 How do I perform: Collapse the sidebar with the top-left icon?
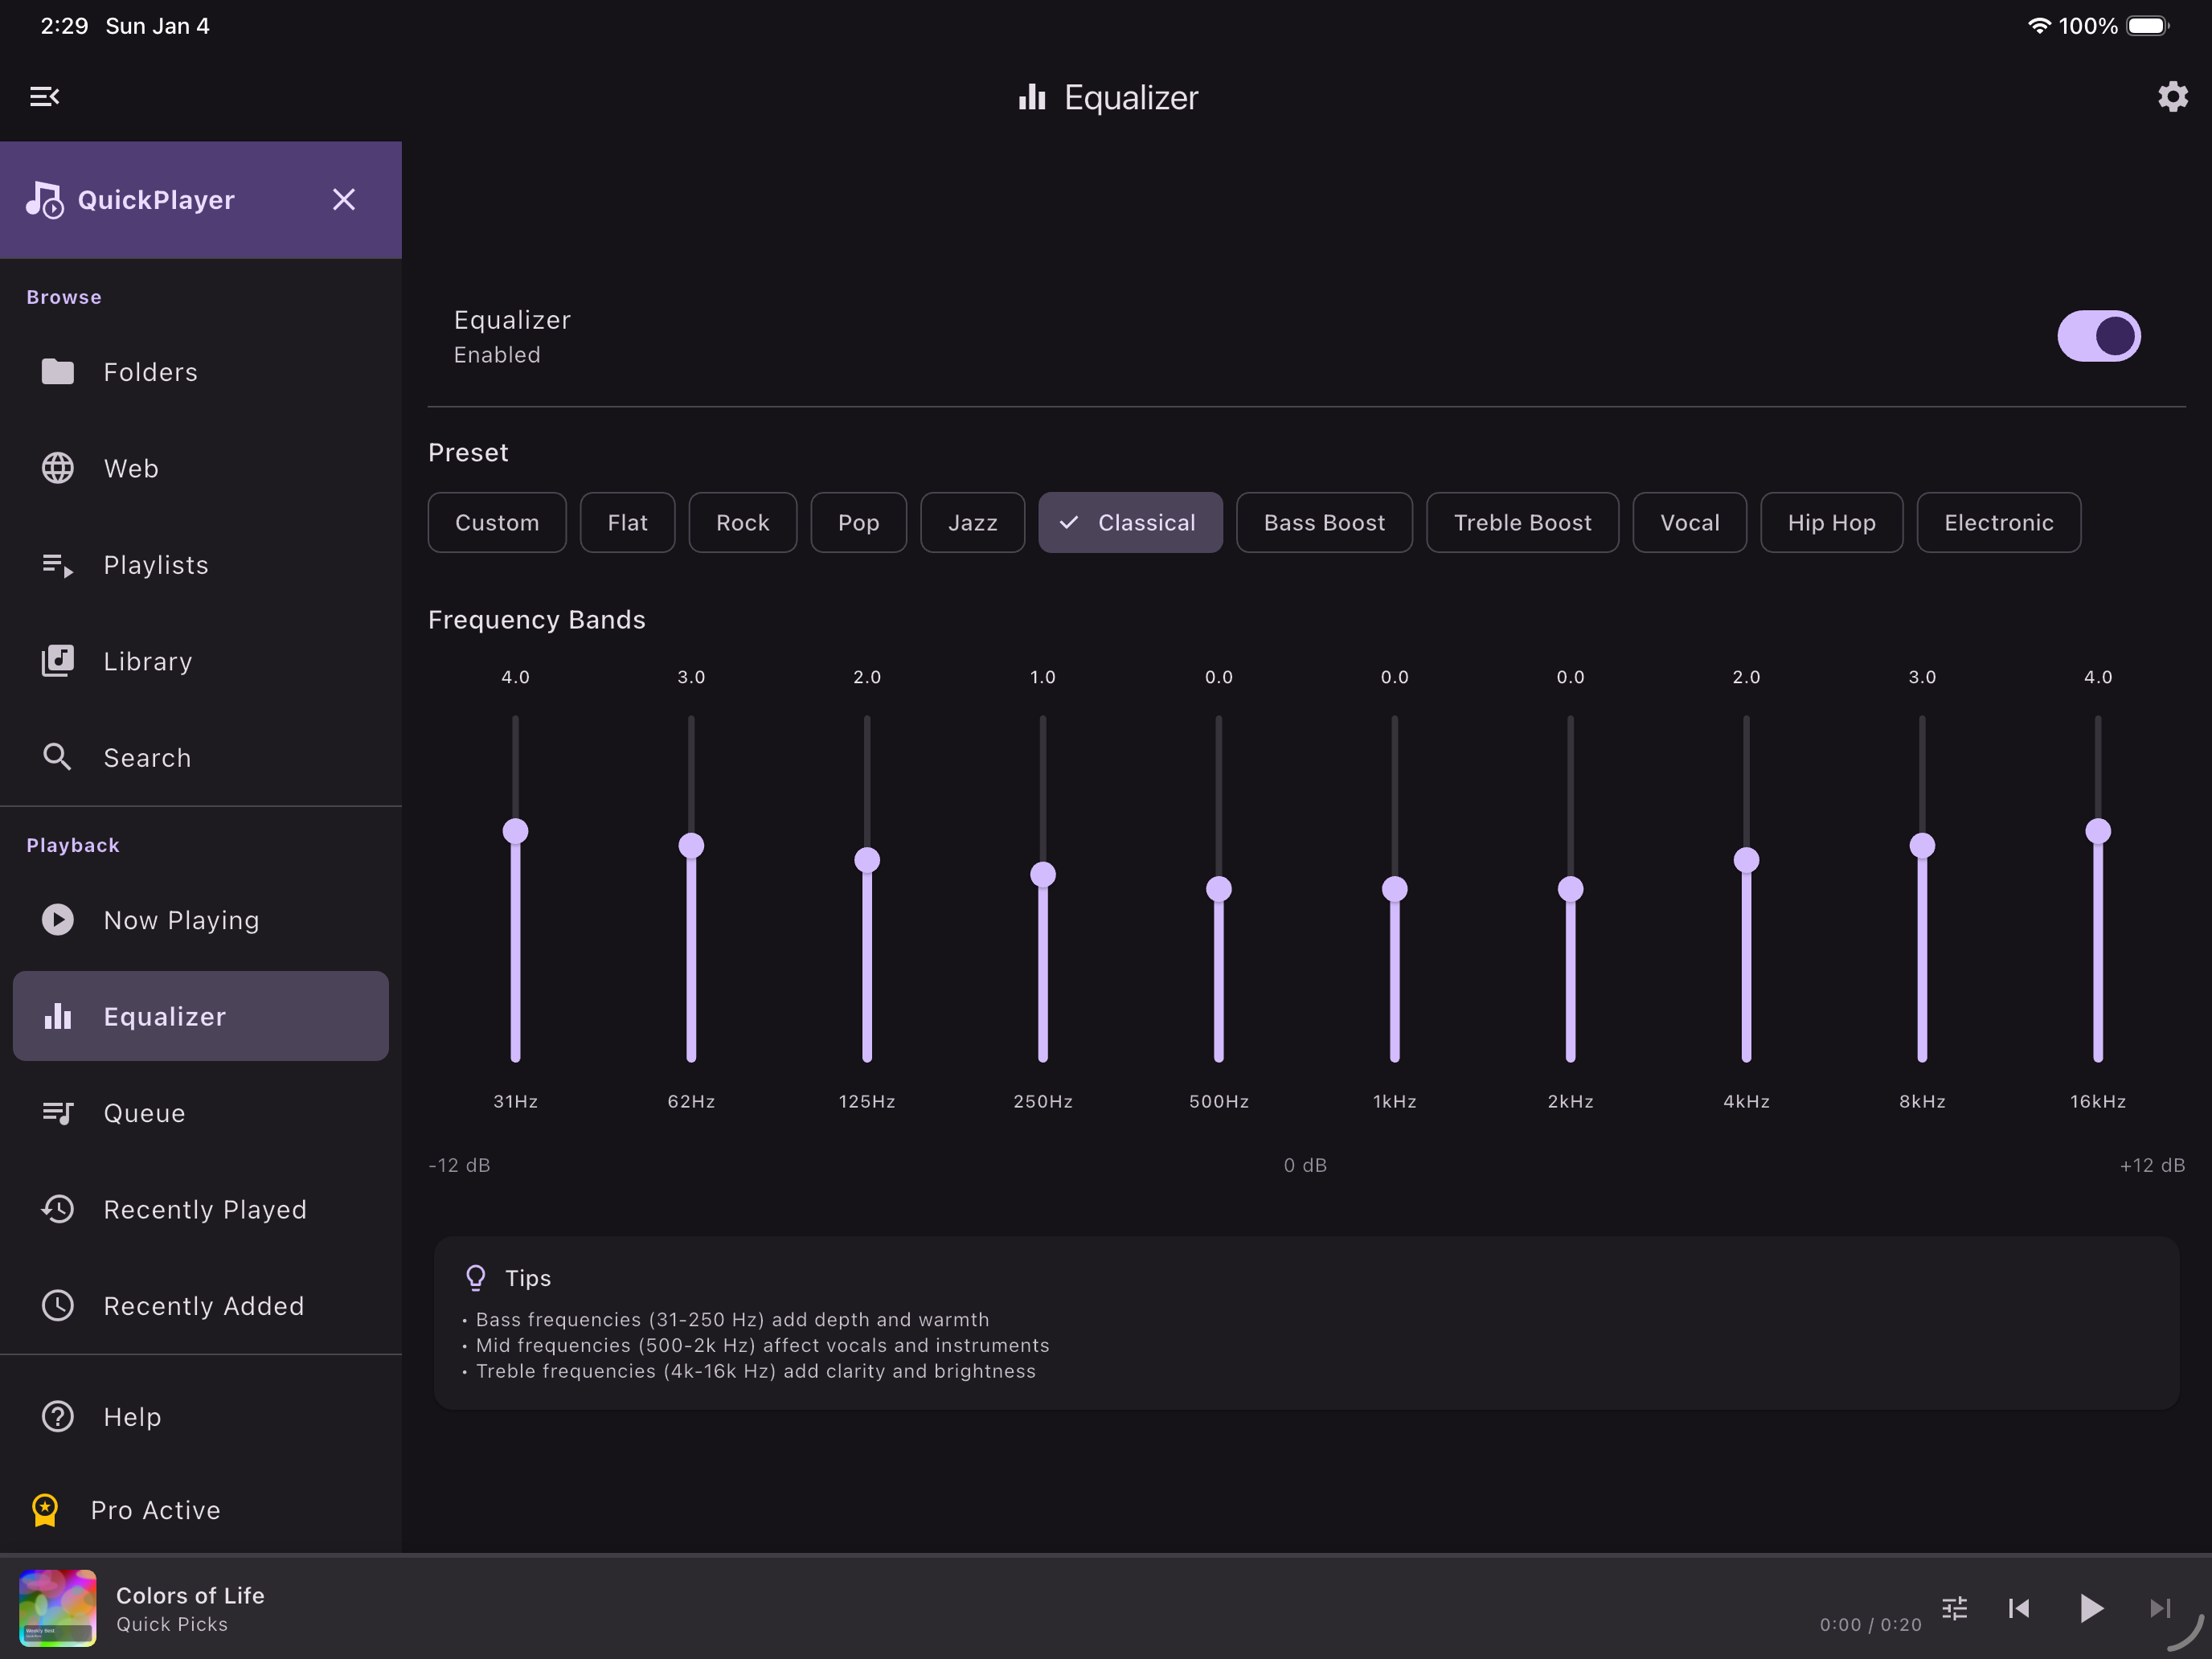point(44,96)
